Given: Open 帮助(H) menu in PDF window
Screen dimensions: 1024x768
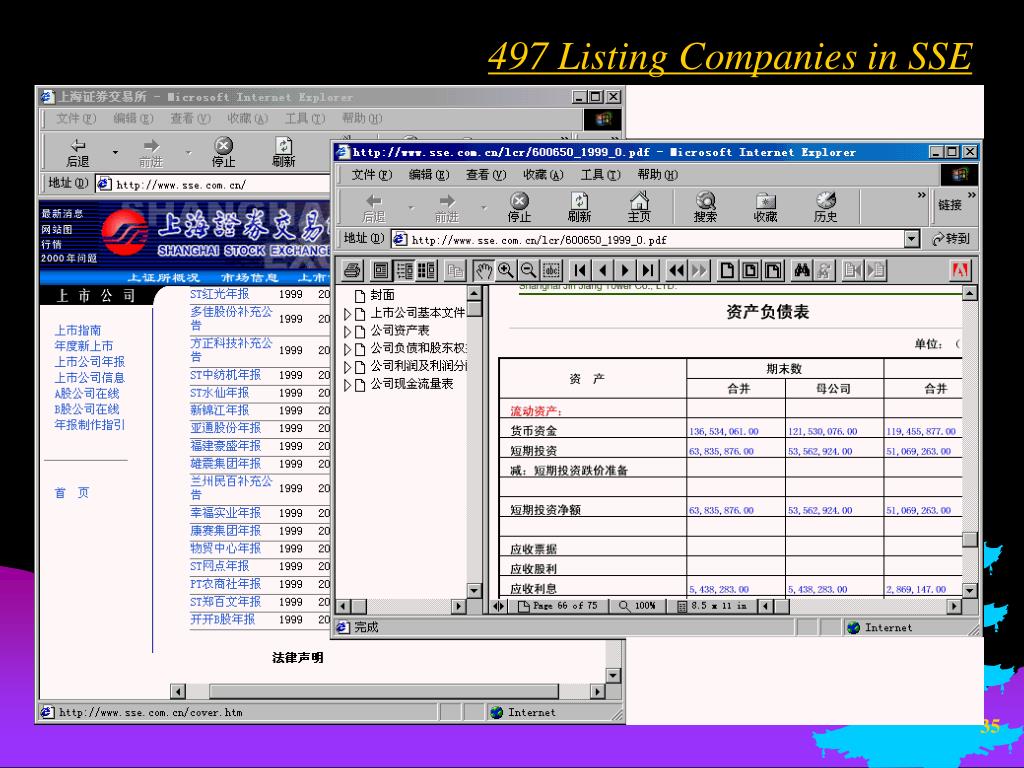Looking at the screenshot, I should coord(658,175).
